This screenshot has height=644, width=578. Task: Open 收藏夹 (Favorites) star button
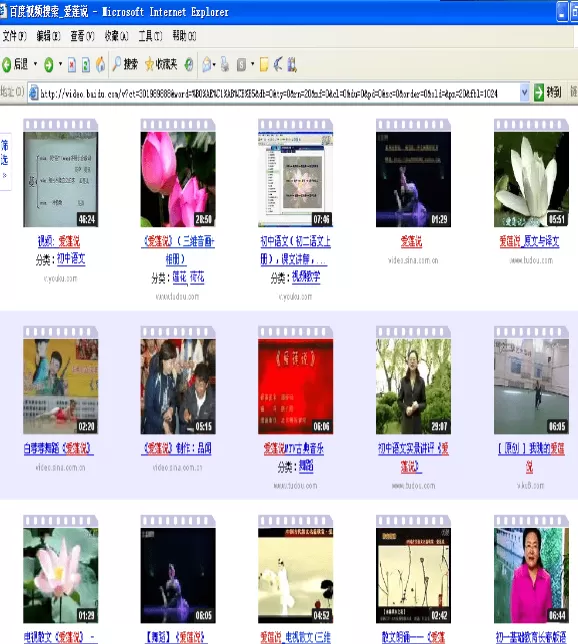point(161,64)
